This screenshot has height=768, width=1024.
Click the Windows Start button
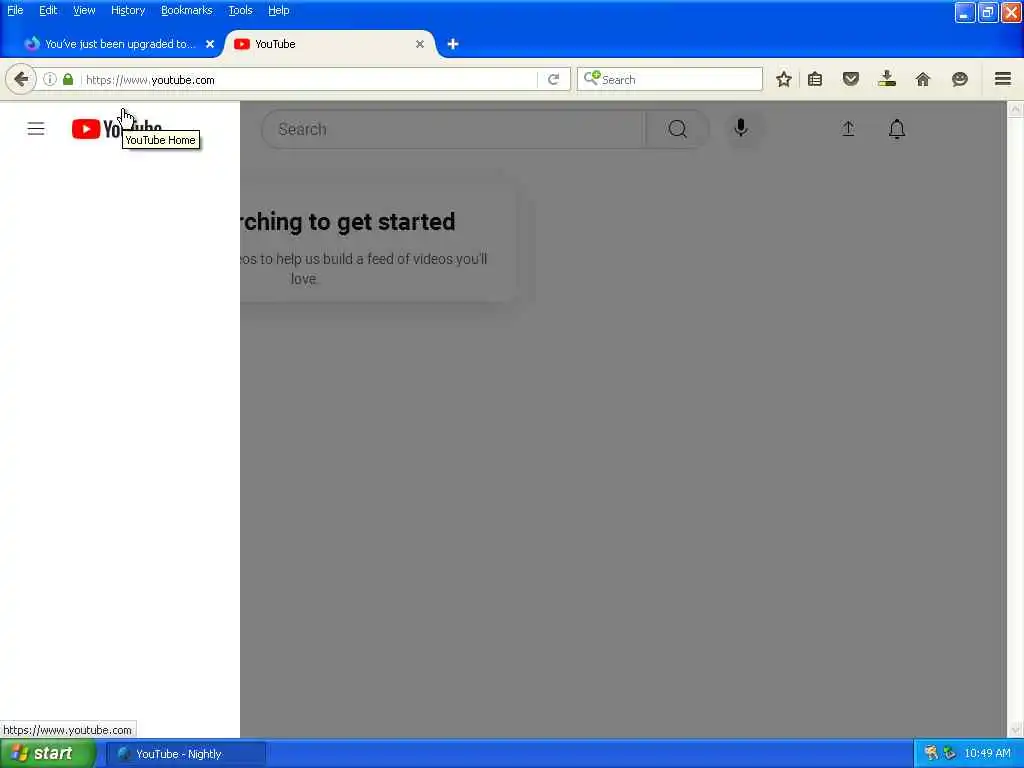pyautogui.click(x=48, y=754)
